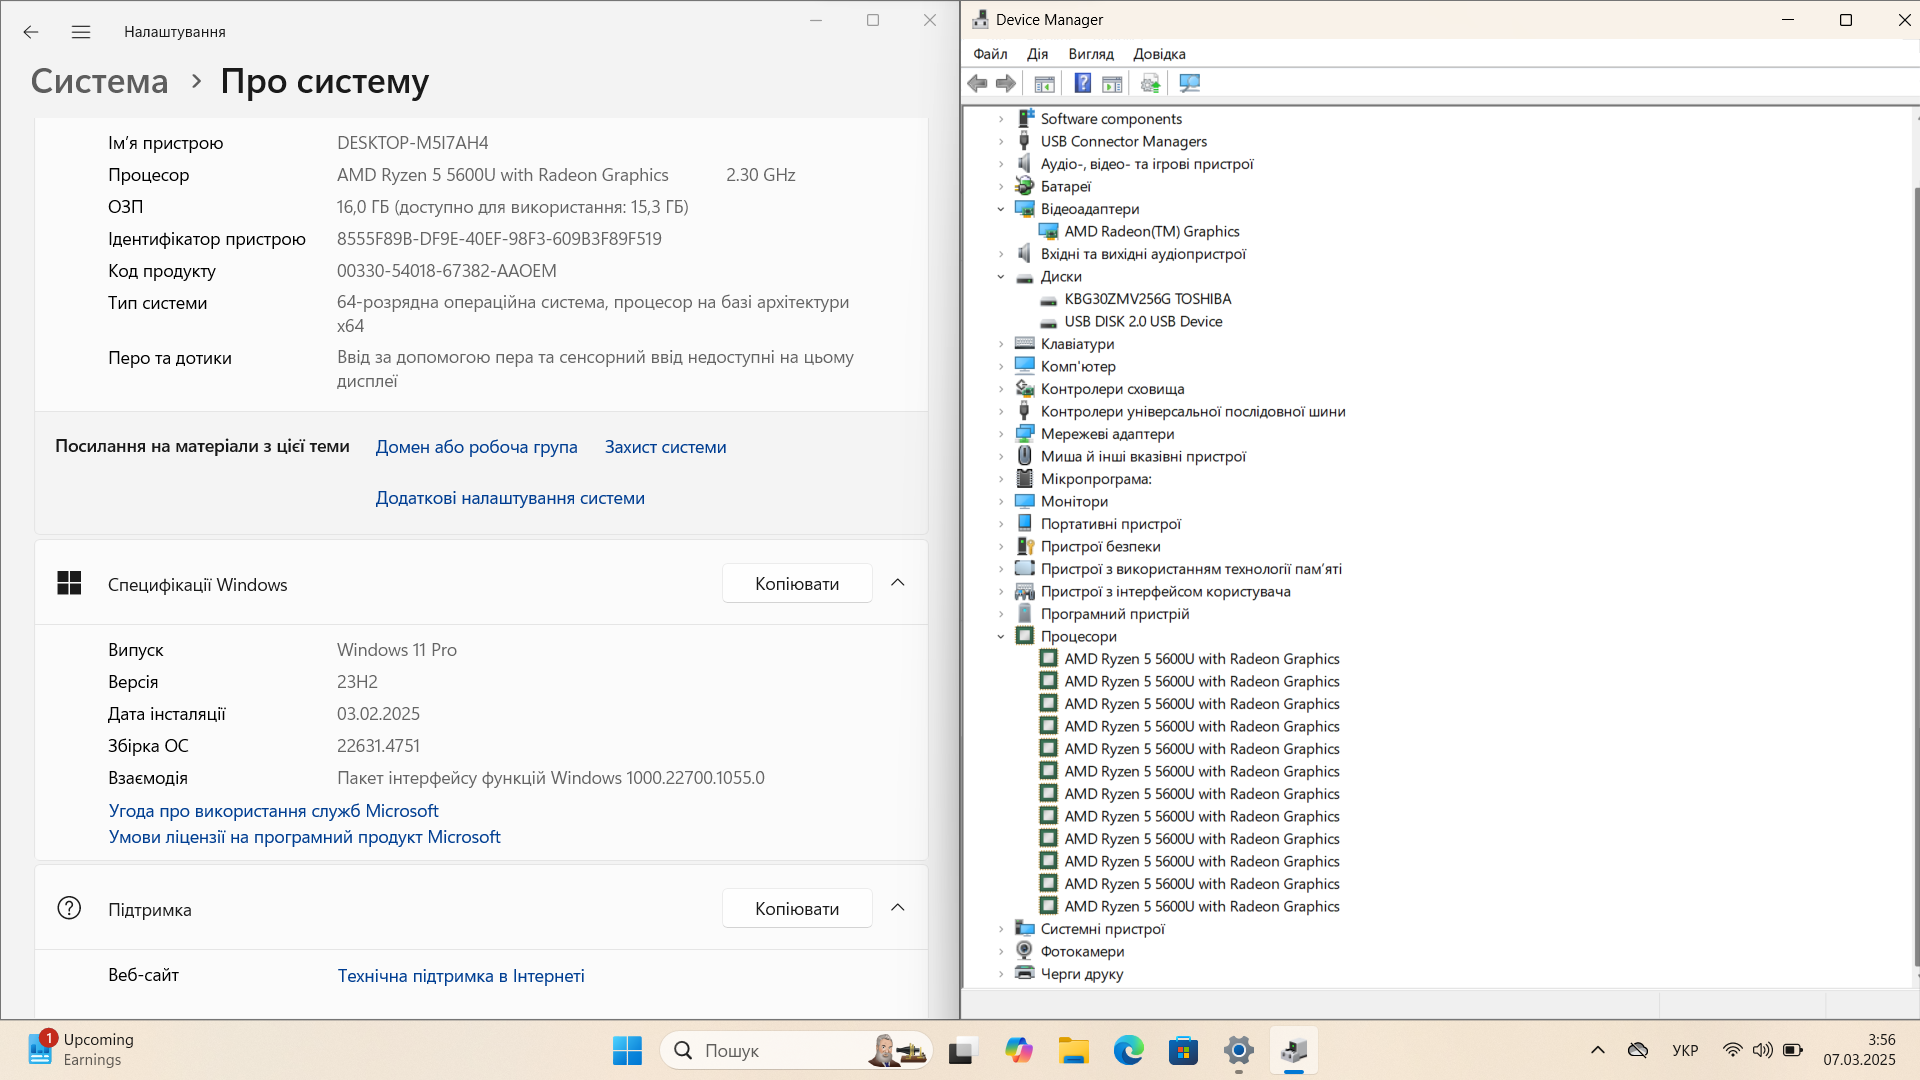Click Wi-Fi network tray icon
Image resolution: width=1920 pixels, height=1080 pixels.
tap(1732, 1050)
